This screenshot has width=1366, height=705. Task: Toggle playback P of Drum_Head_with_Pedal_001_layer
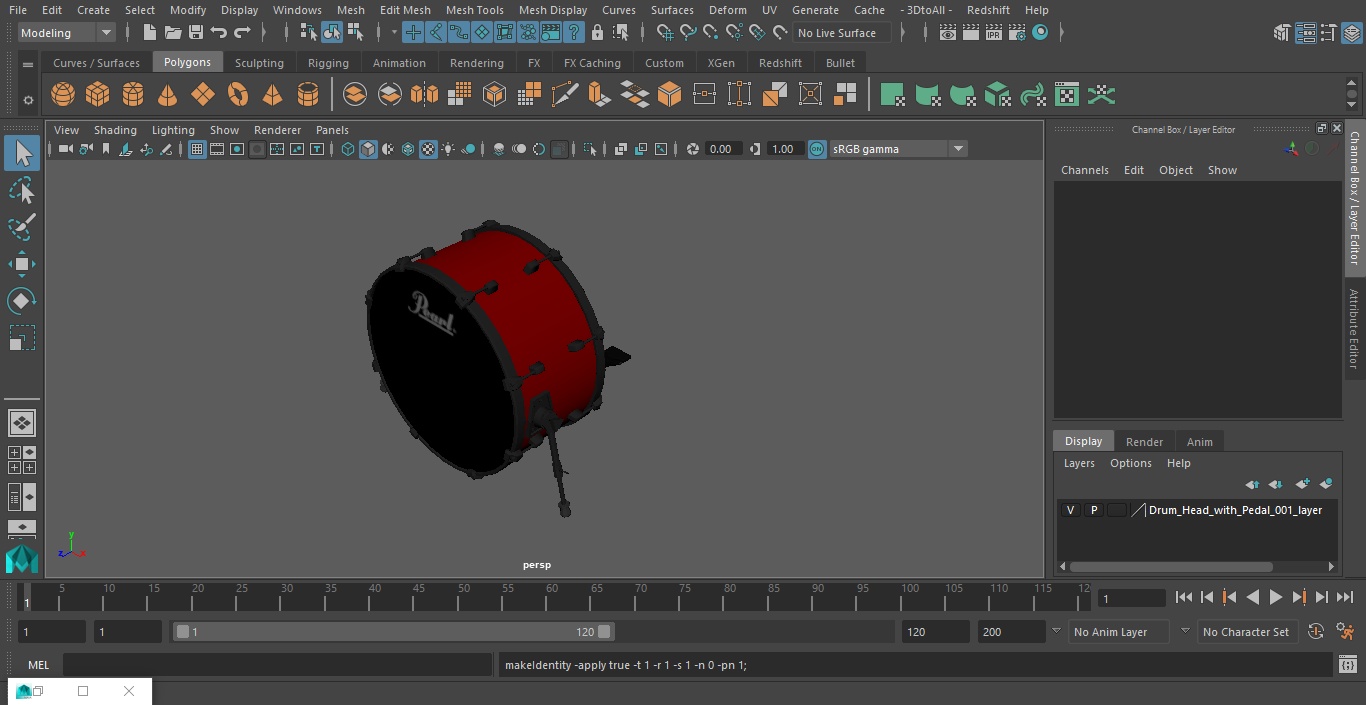1093,510
